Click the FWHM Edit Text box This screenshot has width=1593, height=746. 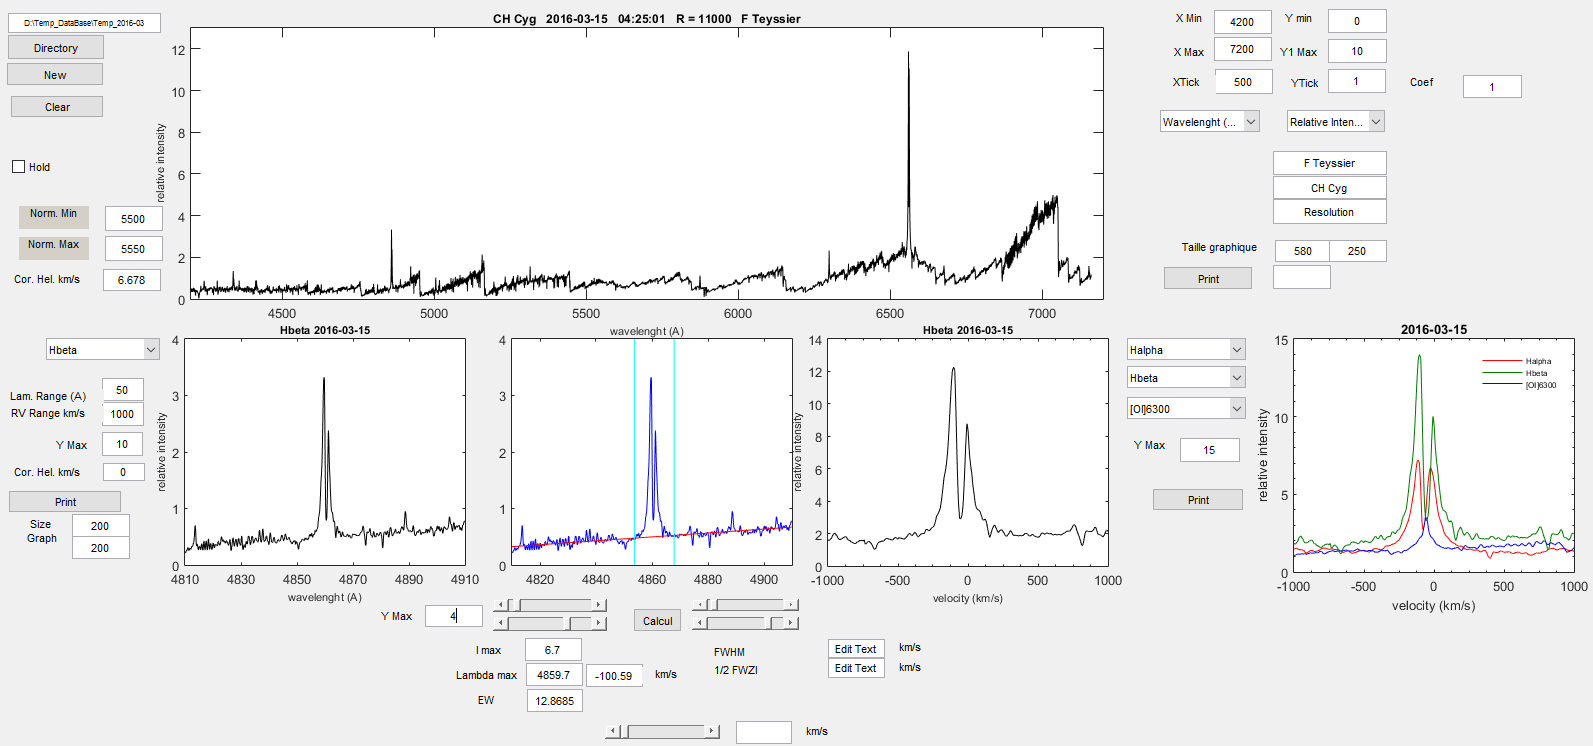[x=856, y=649]
